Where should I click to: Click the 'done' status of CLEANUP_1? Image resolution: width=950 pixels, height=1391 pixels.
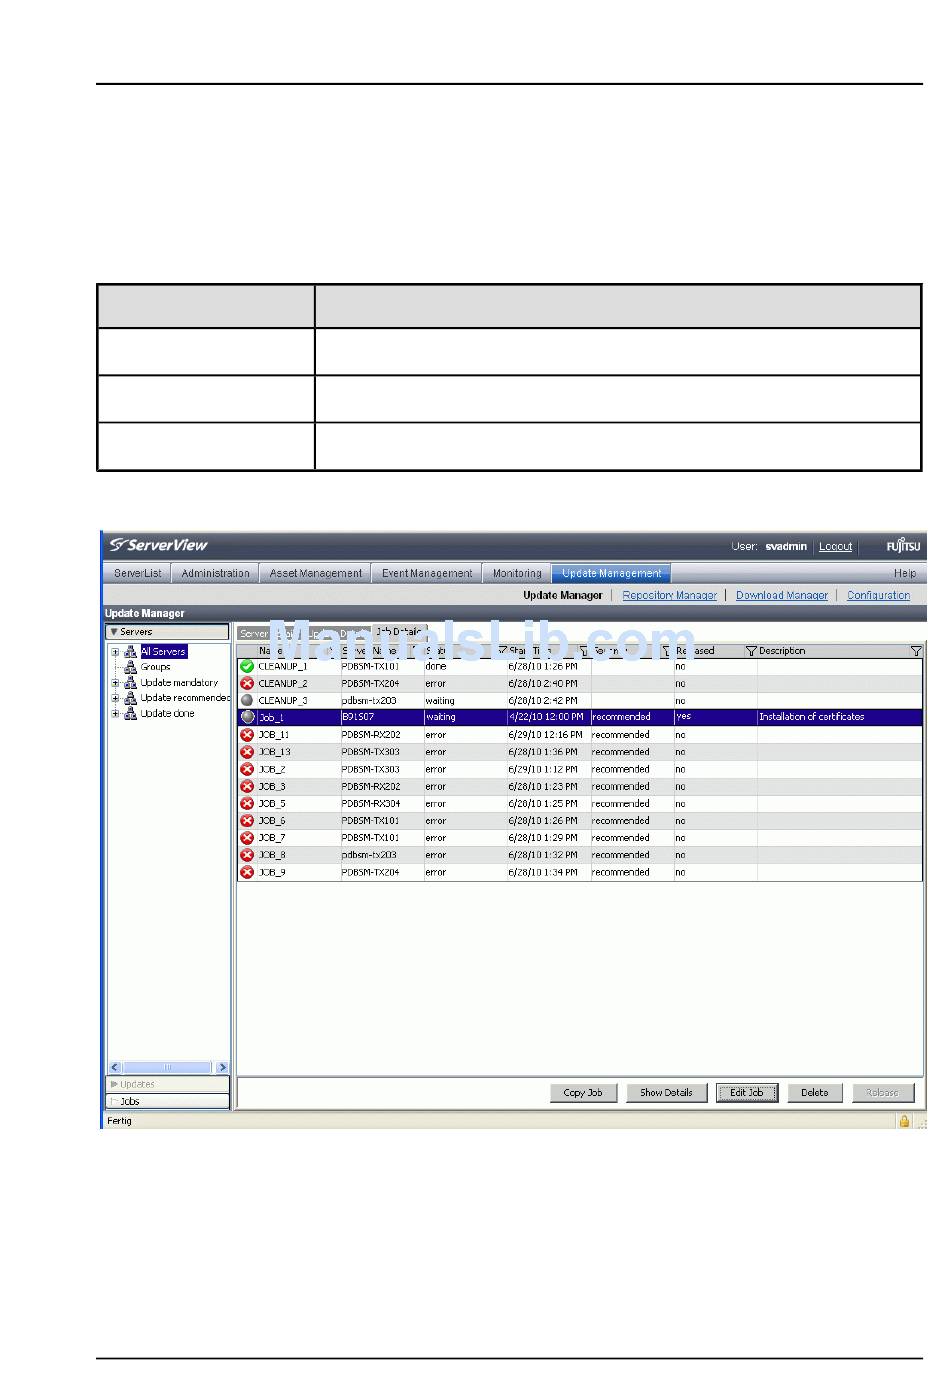(x=436, y=666)
